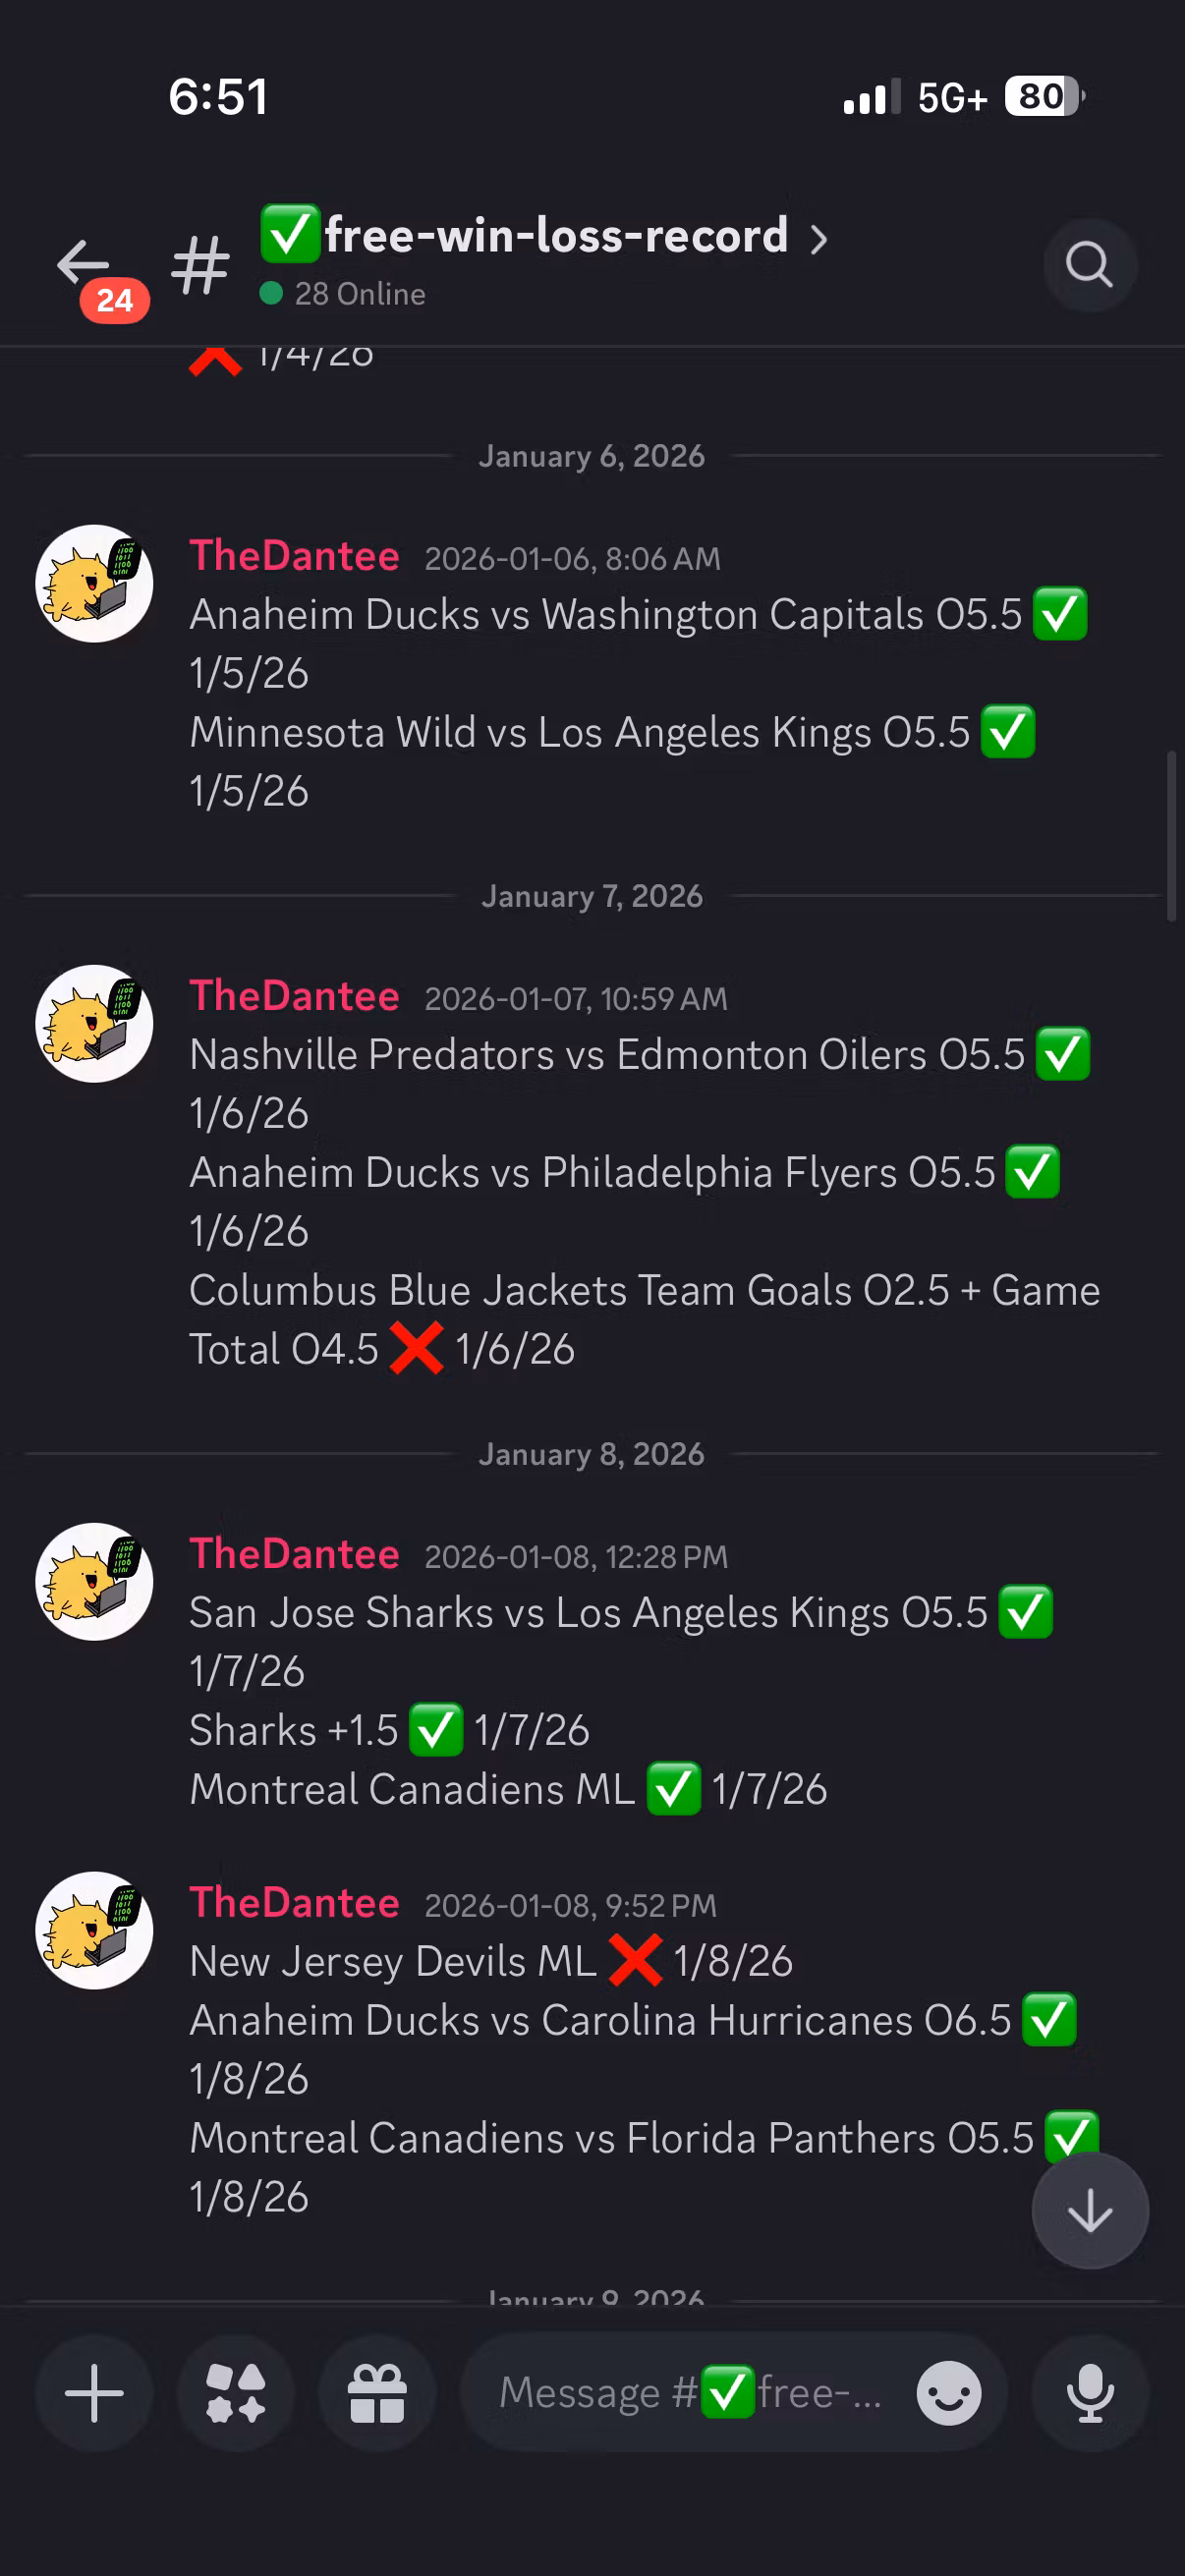The height and width of the screenshot is (2576, 1185).
Task: Open TheDantee avatar at 10:59 AM message
Action: 94,1023
